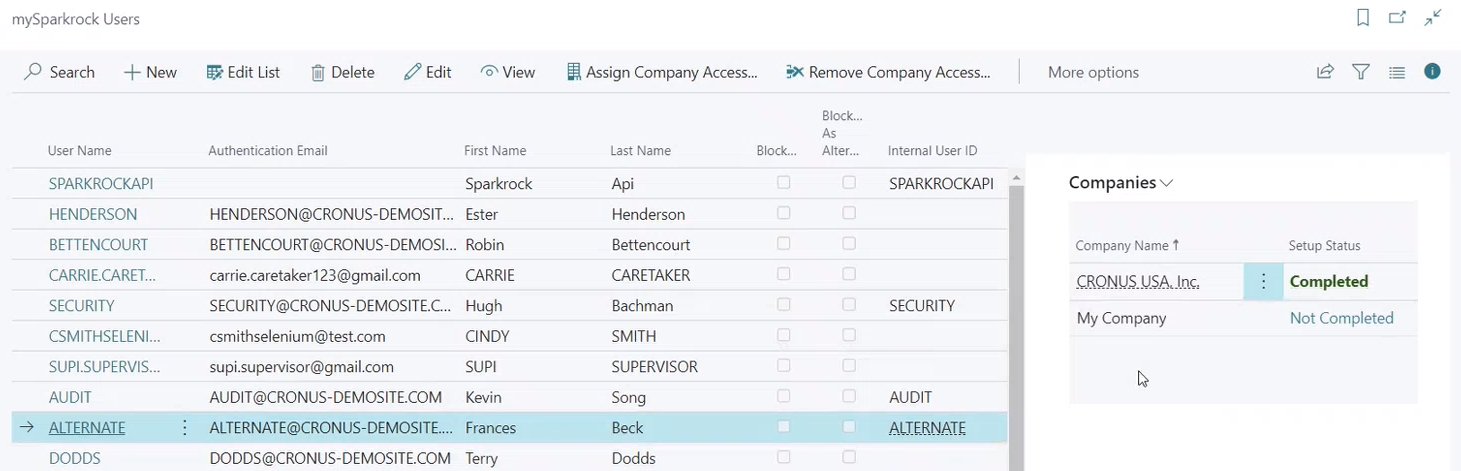Viewport: 1461px width, 471px height.
Task: Click the Not Completed status link
Action: pyautogui.click(x=1341, y=318)
